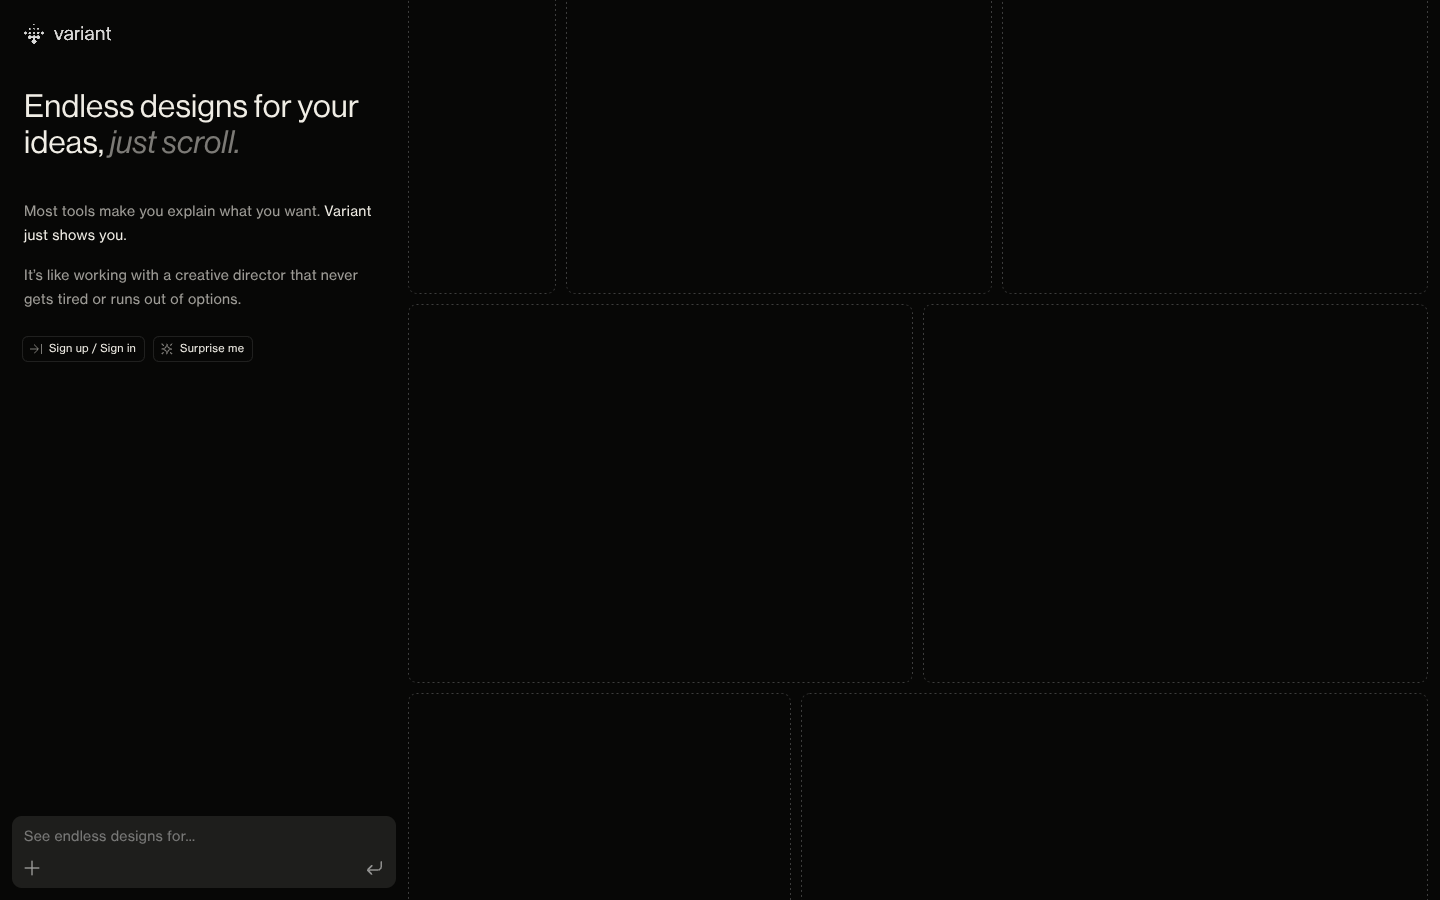
Task: Click the italic 'just scroll.' text
Action: 174,143
